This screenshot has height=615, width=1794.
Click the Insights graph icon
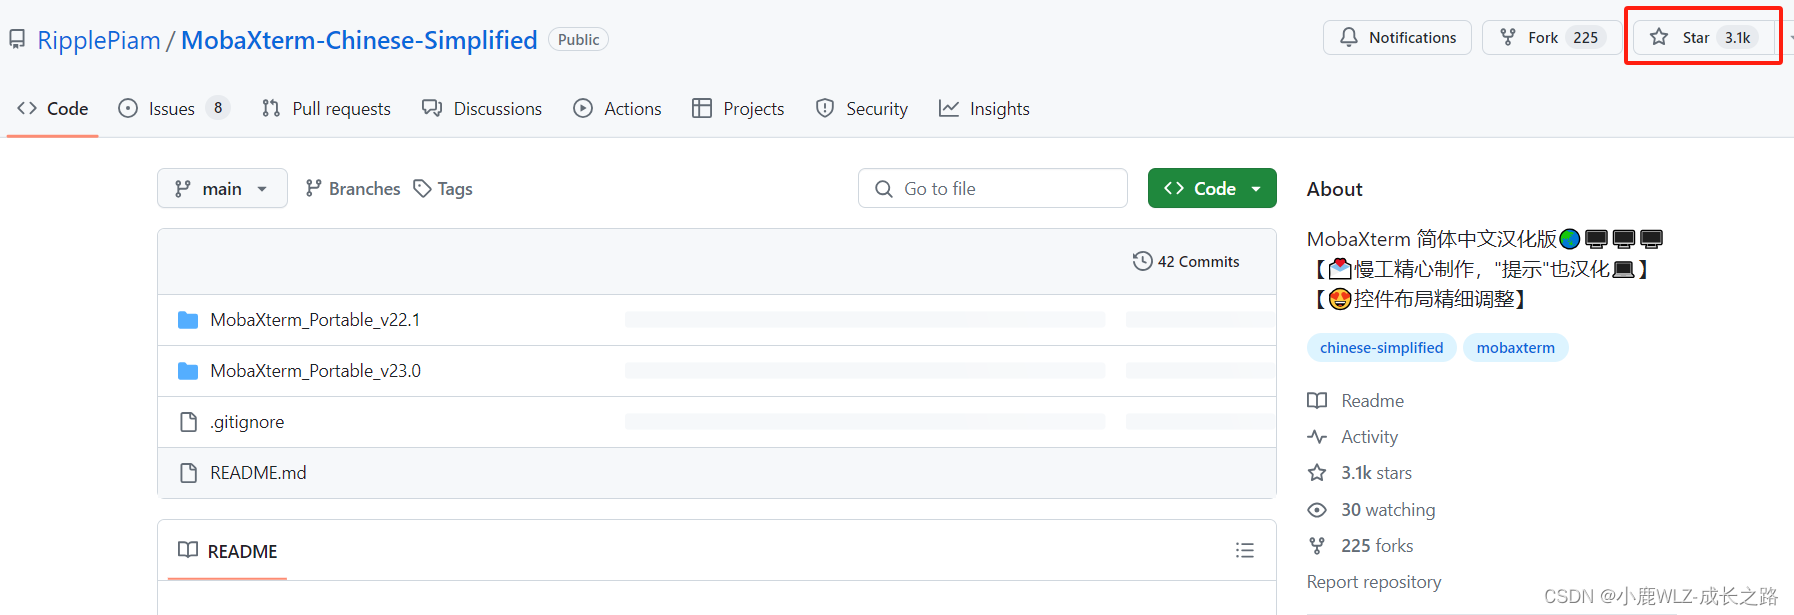pyautogui.click(x=949, y=108)
